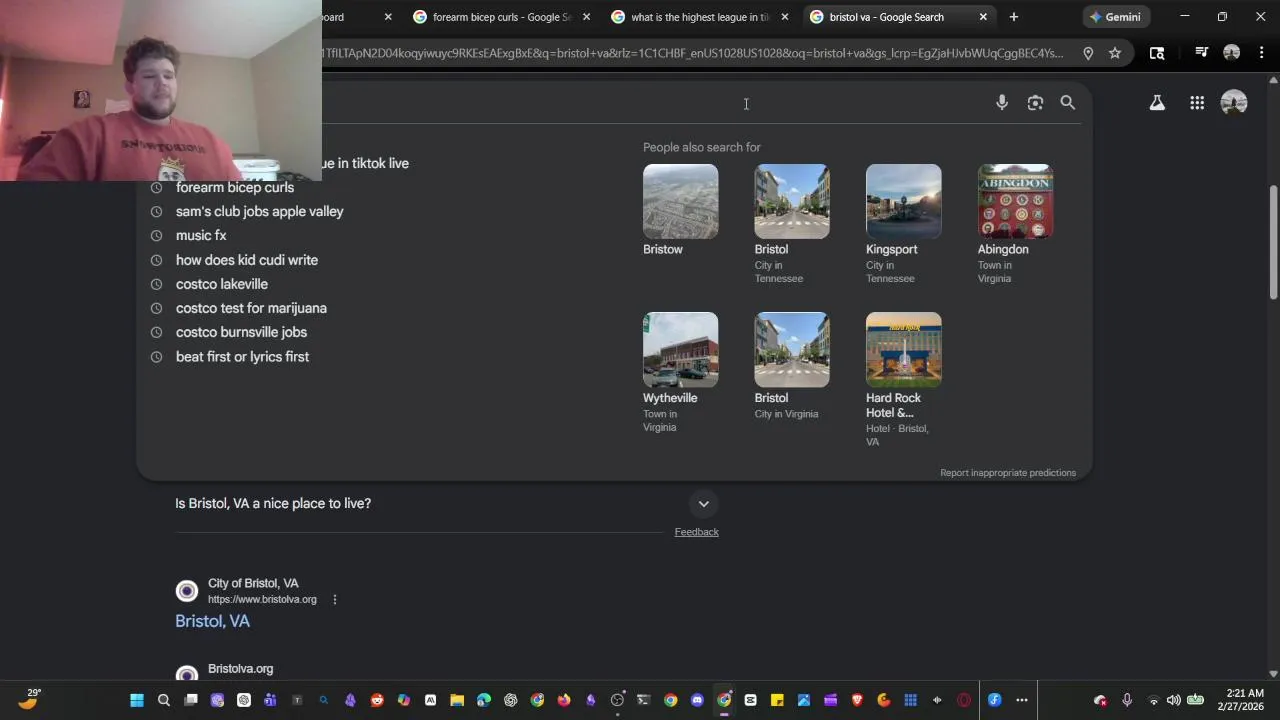Open Windows taskbar search

point(164,700)
